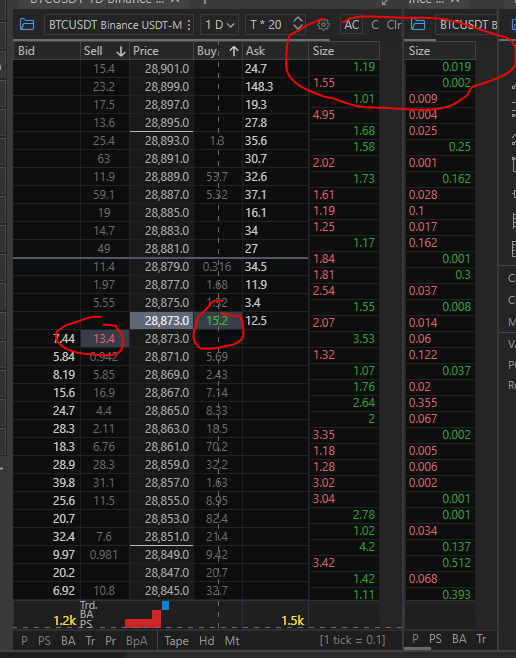The image size is (516, 658).
Task: Click the down arrow in the Sell header
Action: point(121,51)
